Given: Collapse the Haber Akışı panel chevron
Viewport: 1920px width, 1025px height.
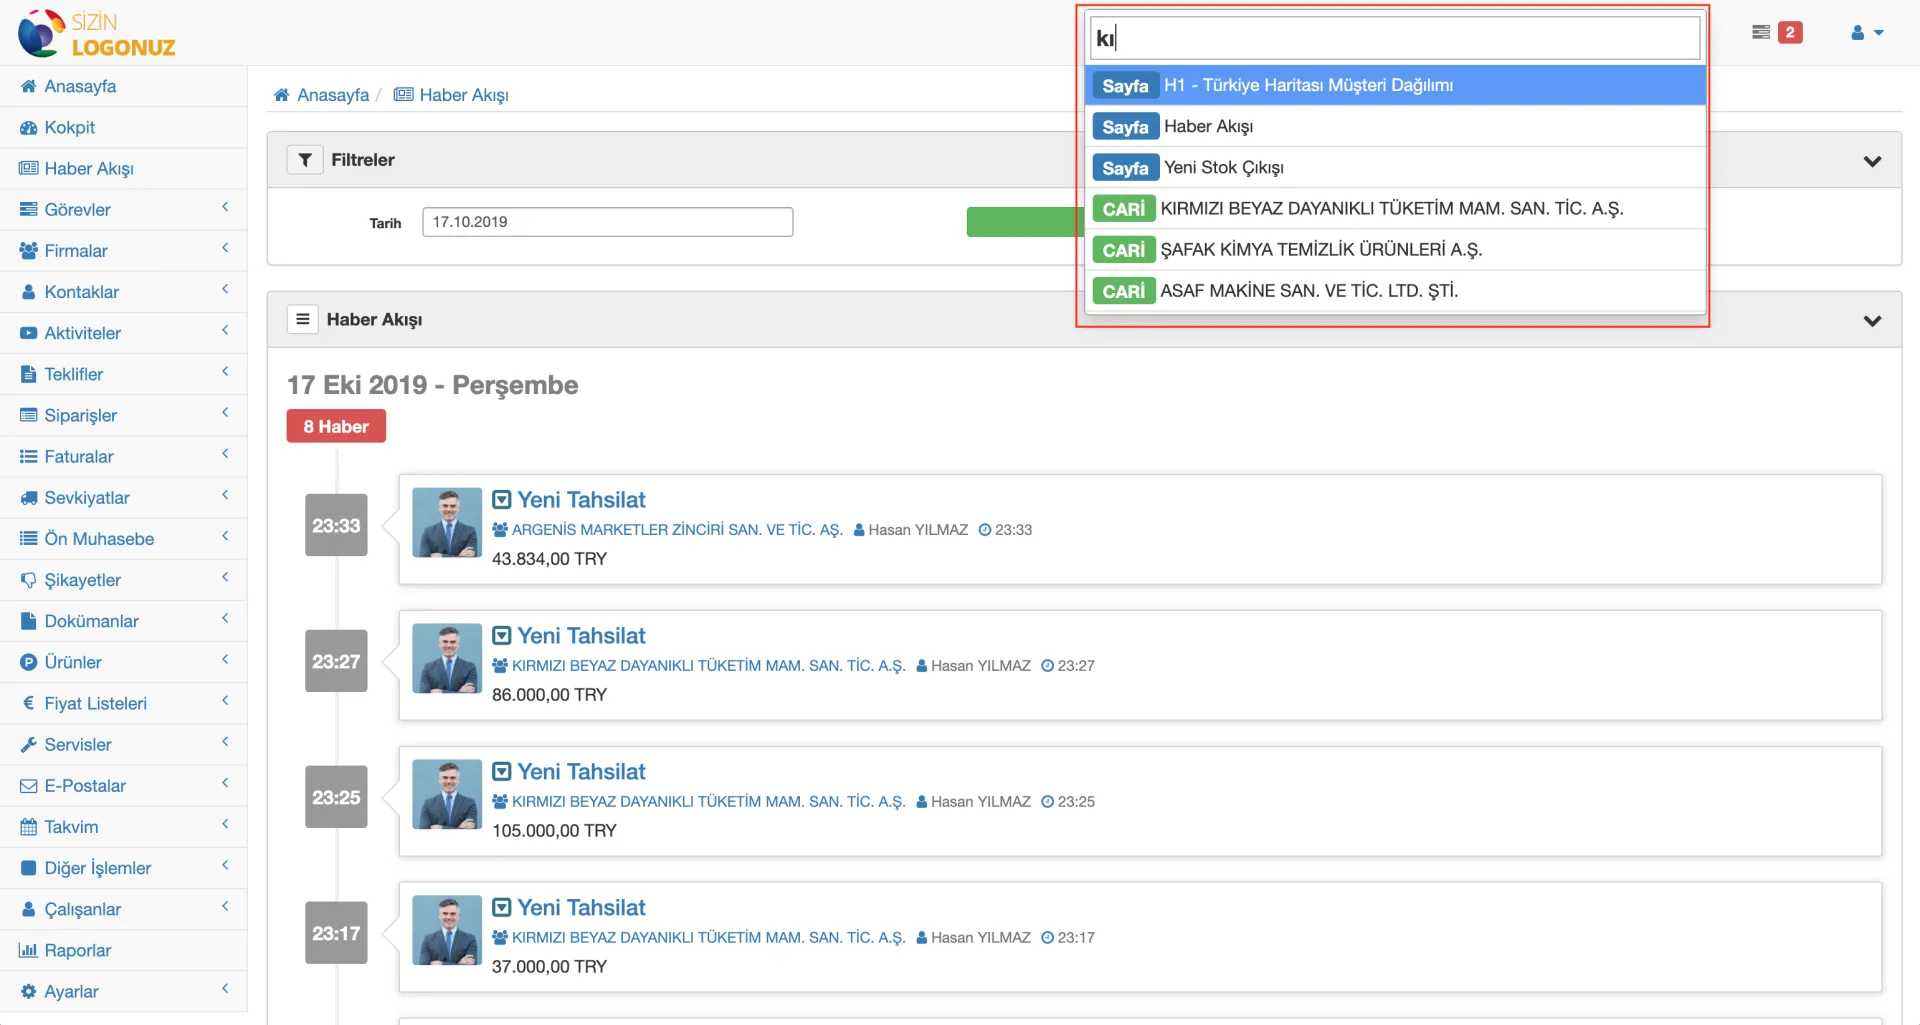Looking at the screenshot, I should (1872, 321).
